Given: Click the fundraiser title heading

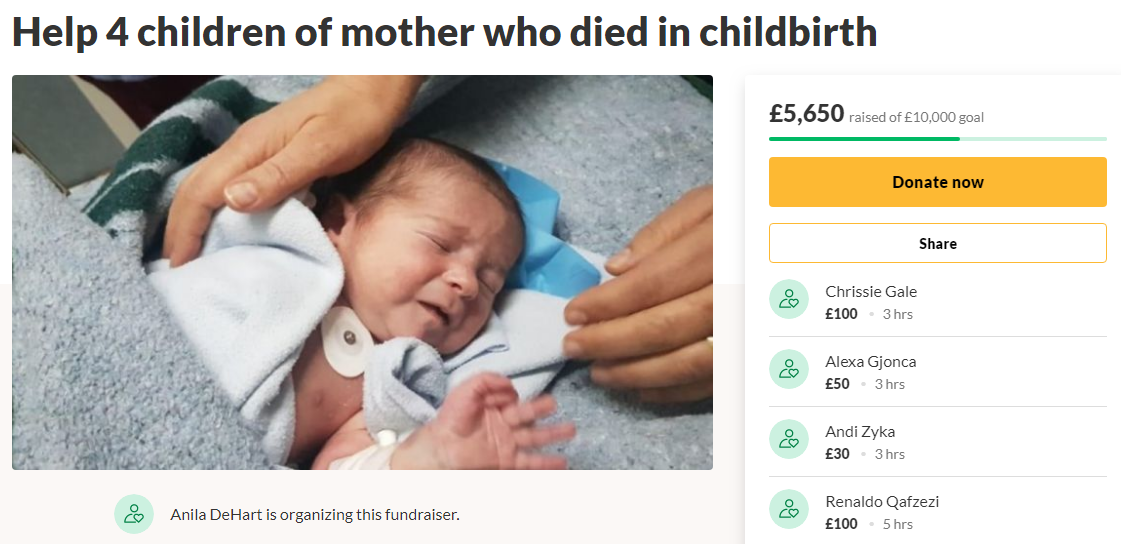Looking at the screenshot, I should [444, 33].
